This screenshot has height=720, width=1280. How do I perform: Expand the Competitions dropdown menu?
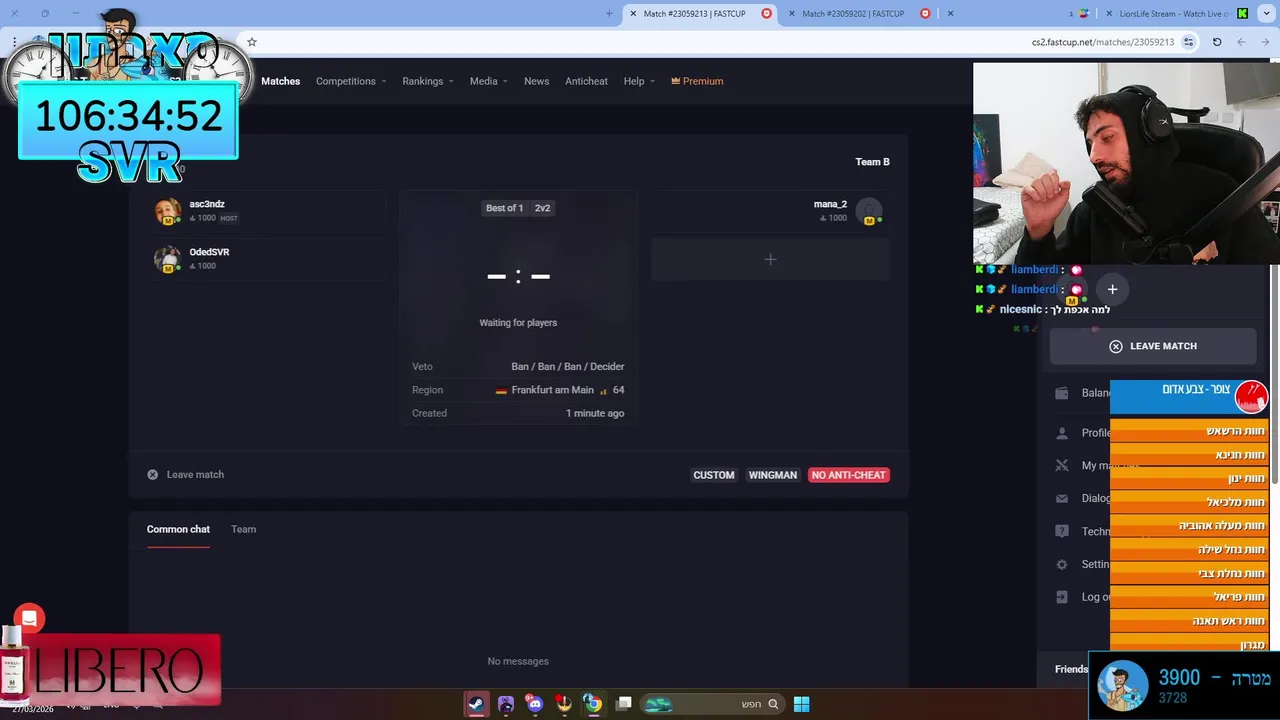[351, 81]
